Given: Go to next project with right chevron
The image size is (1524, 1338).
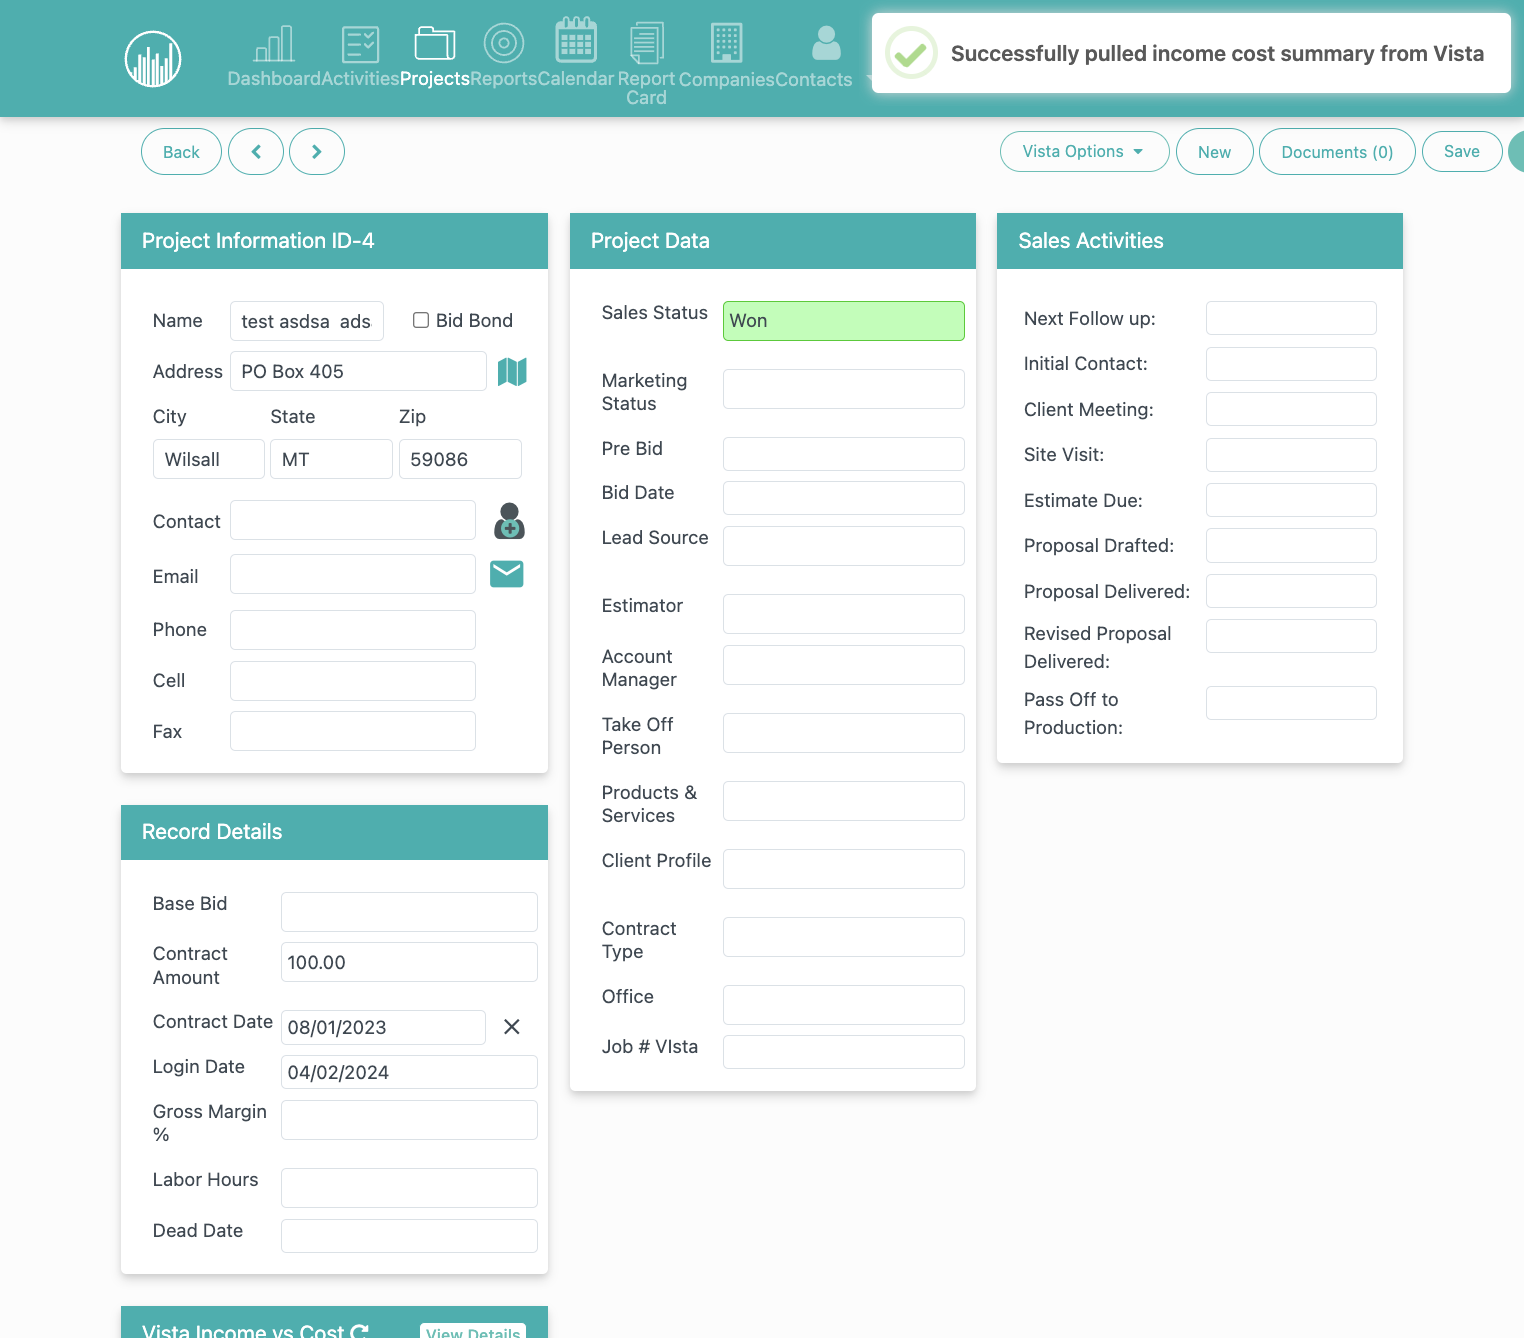Looking at the screenshot, I should click(x=317, y=152).
